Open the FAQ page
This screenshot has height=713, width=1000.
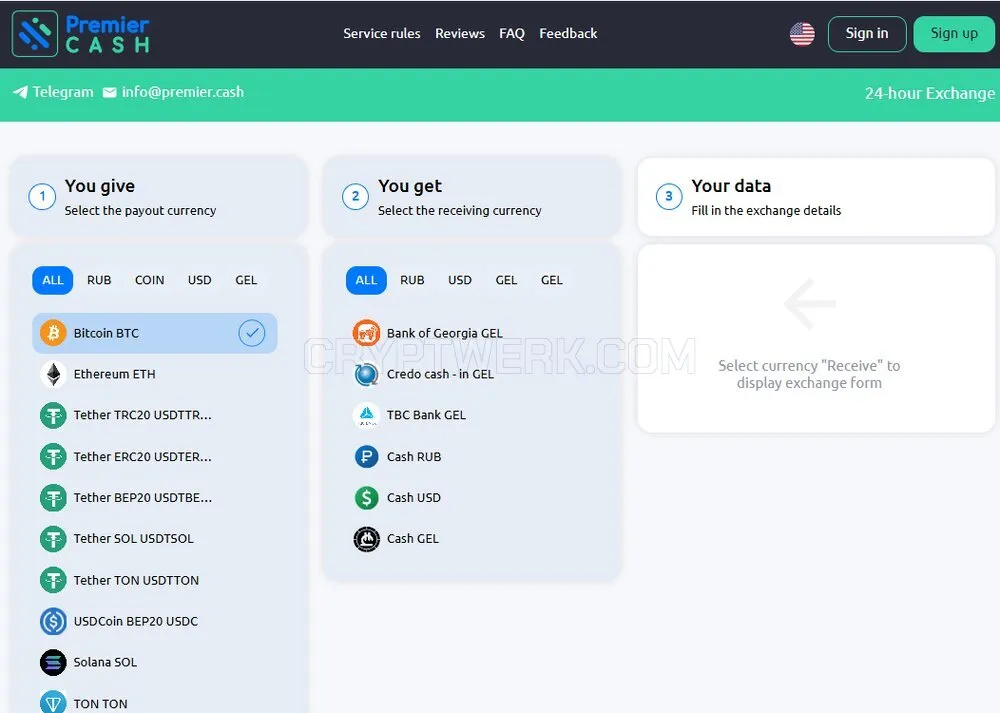click(511, 33)
